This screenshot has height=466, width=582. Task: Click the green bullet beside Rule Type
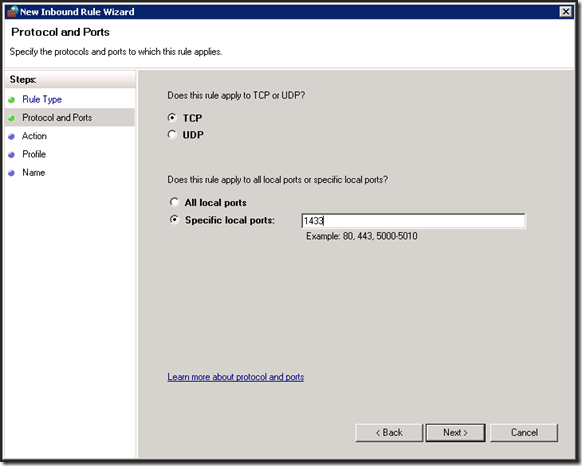[x=12, y=100]
